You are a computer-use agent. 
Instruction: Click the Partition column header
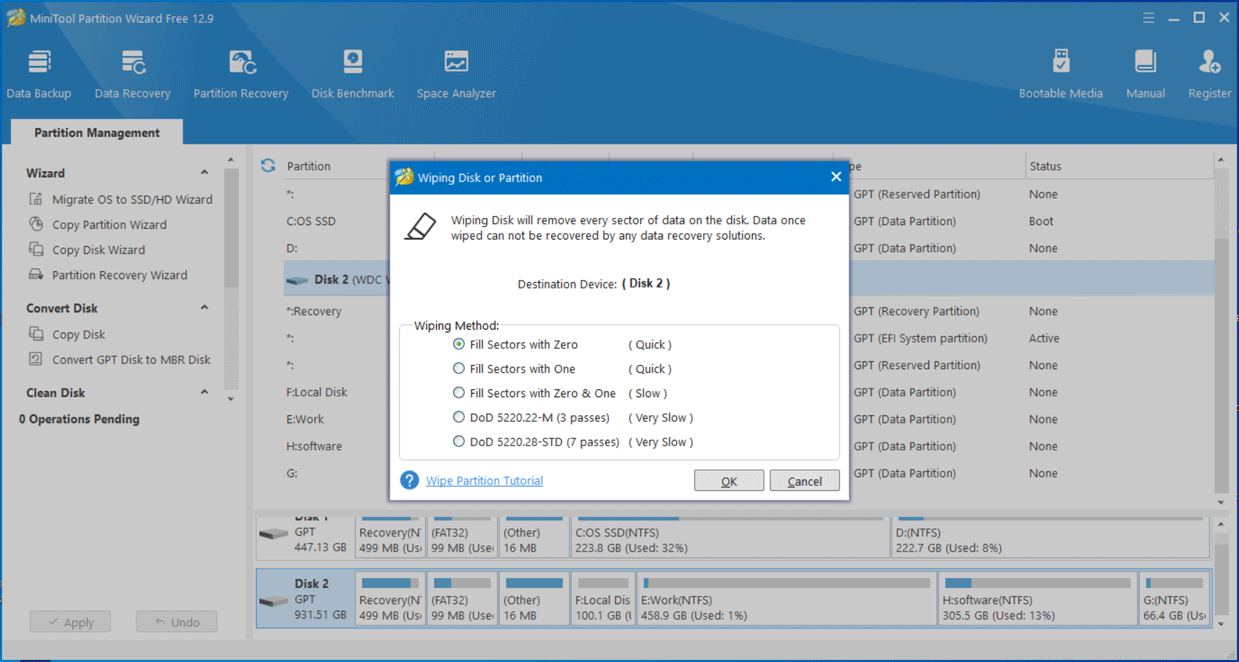[x=308, y=166]
